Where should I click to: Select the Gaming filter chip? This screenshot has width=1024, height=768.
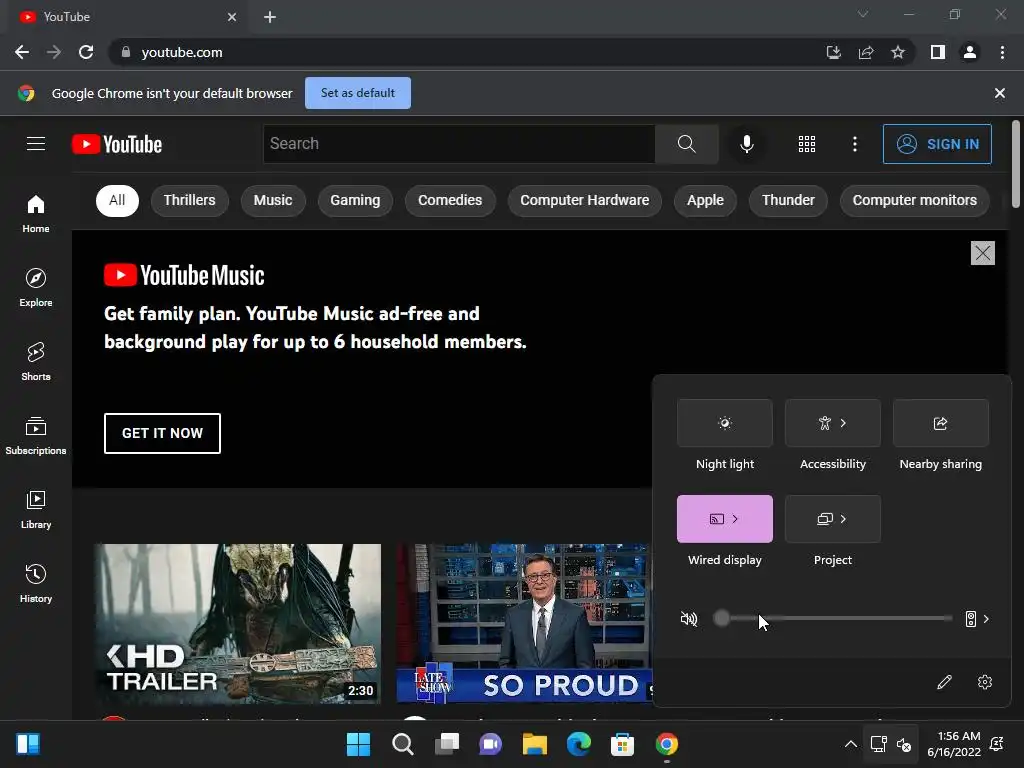click(x=355, y=200)
